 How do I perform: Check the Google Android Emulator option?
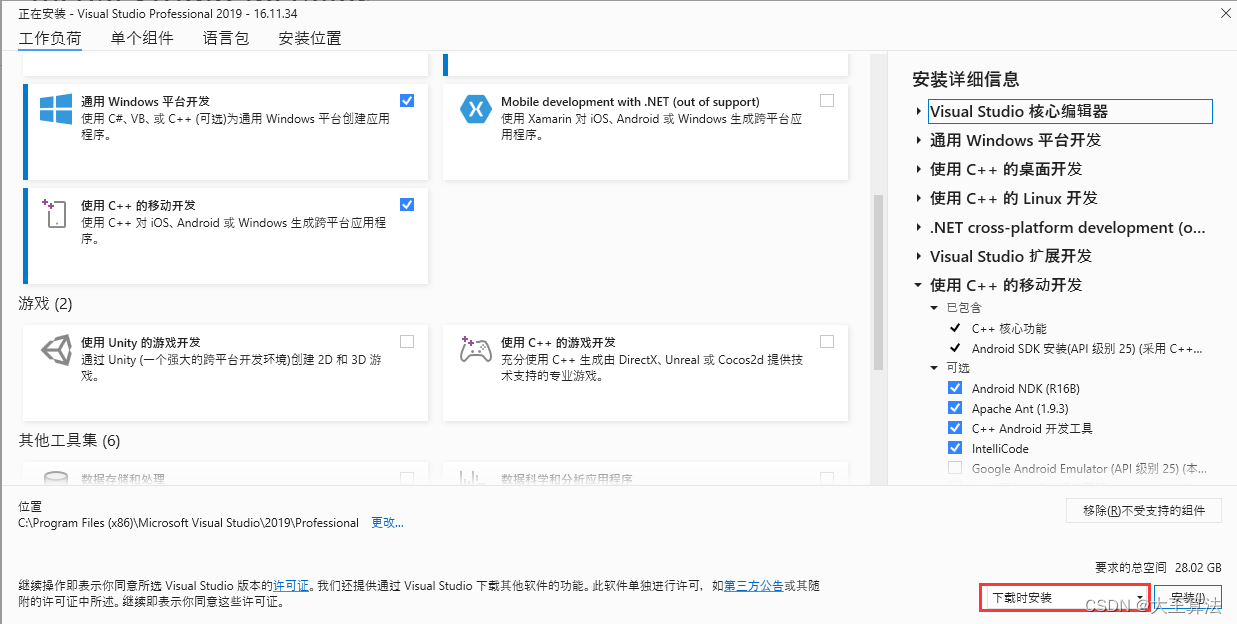pos(955,468)
